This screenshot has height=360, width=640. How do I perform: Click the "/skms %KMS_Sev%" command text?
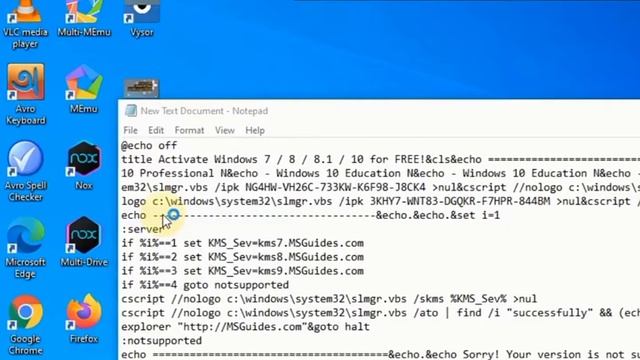point(460,299)
